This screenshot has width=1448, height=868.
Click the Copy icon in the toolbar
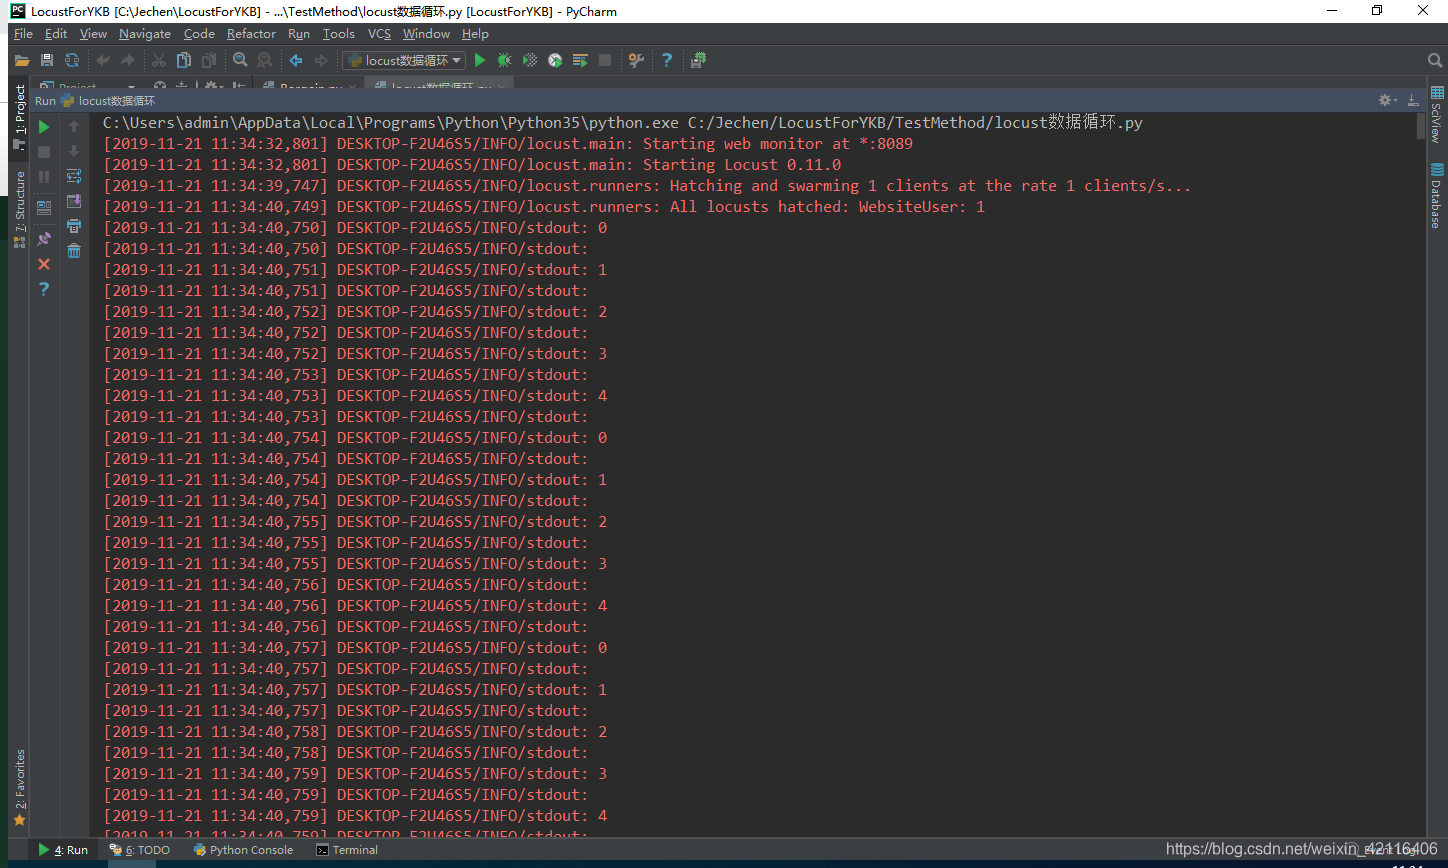184,60
